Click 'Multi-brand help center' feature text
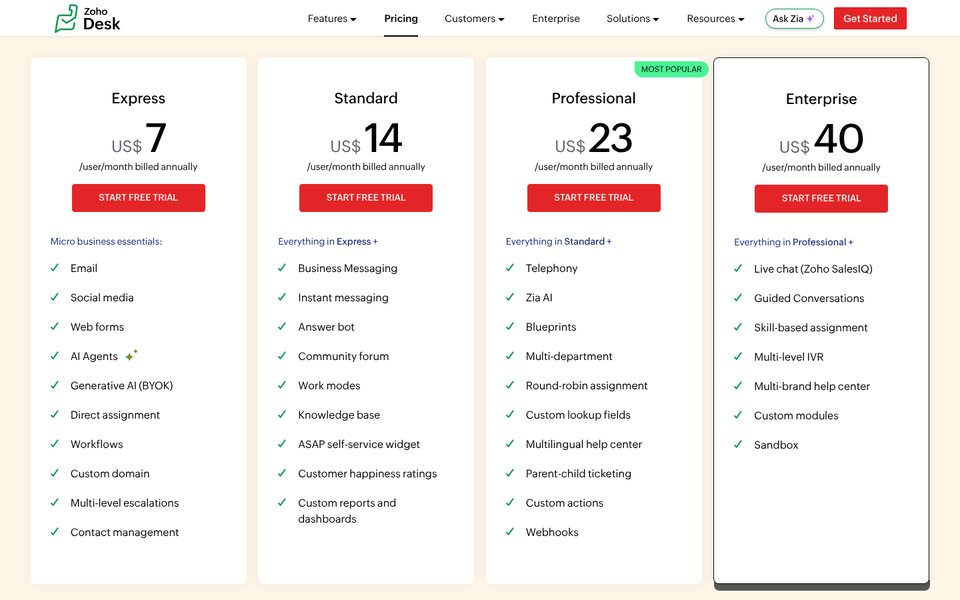 (812, 386)
